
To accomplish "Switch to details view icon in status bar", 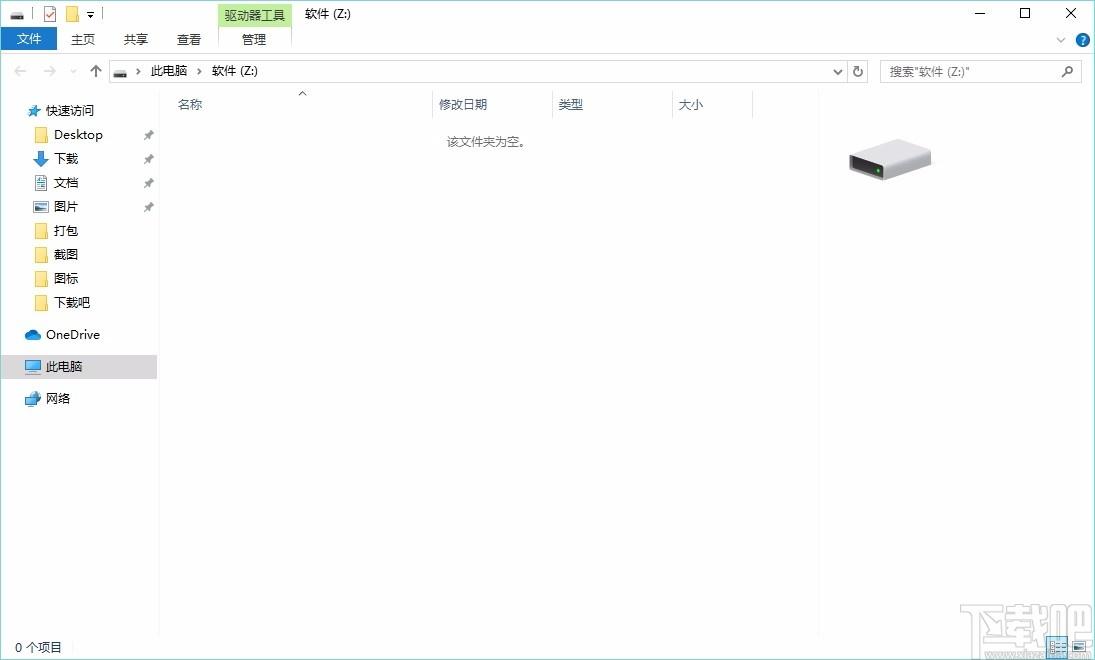I will click(x=1059, y=647).
